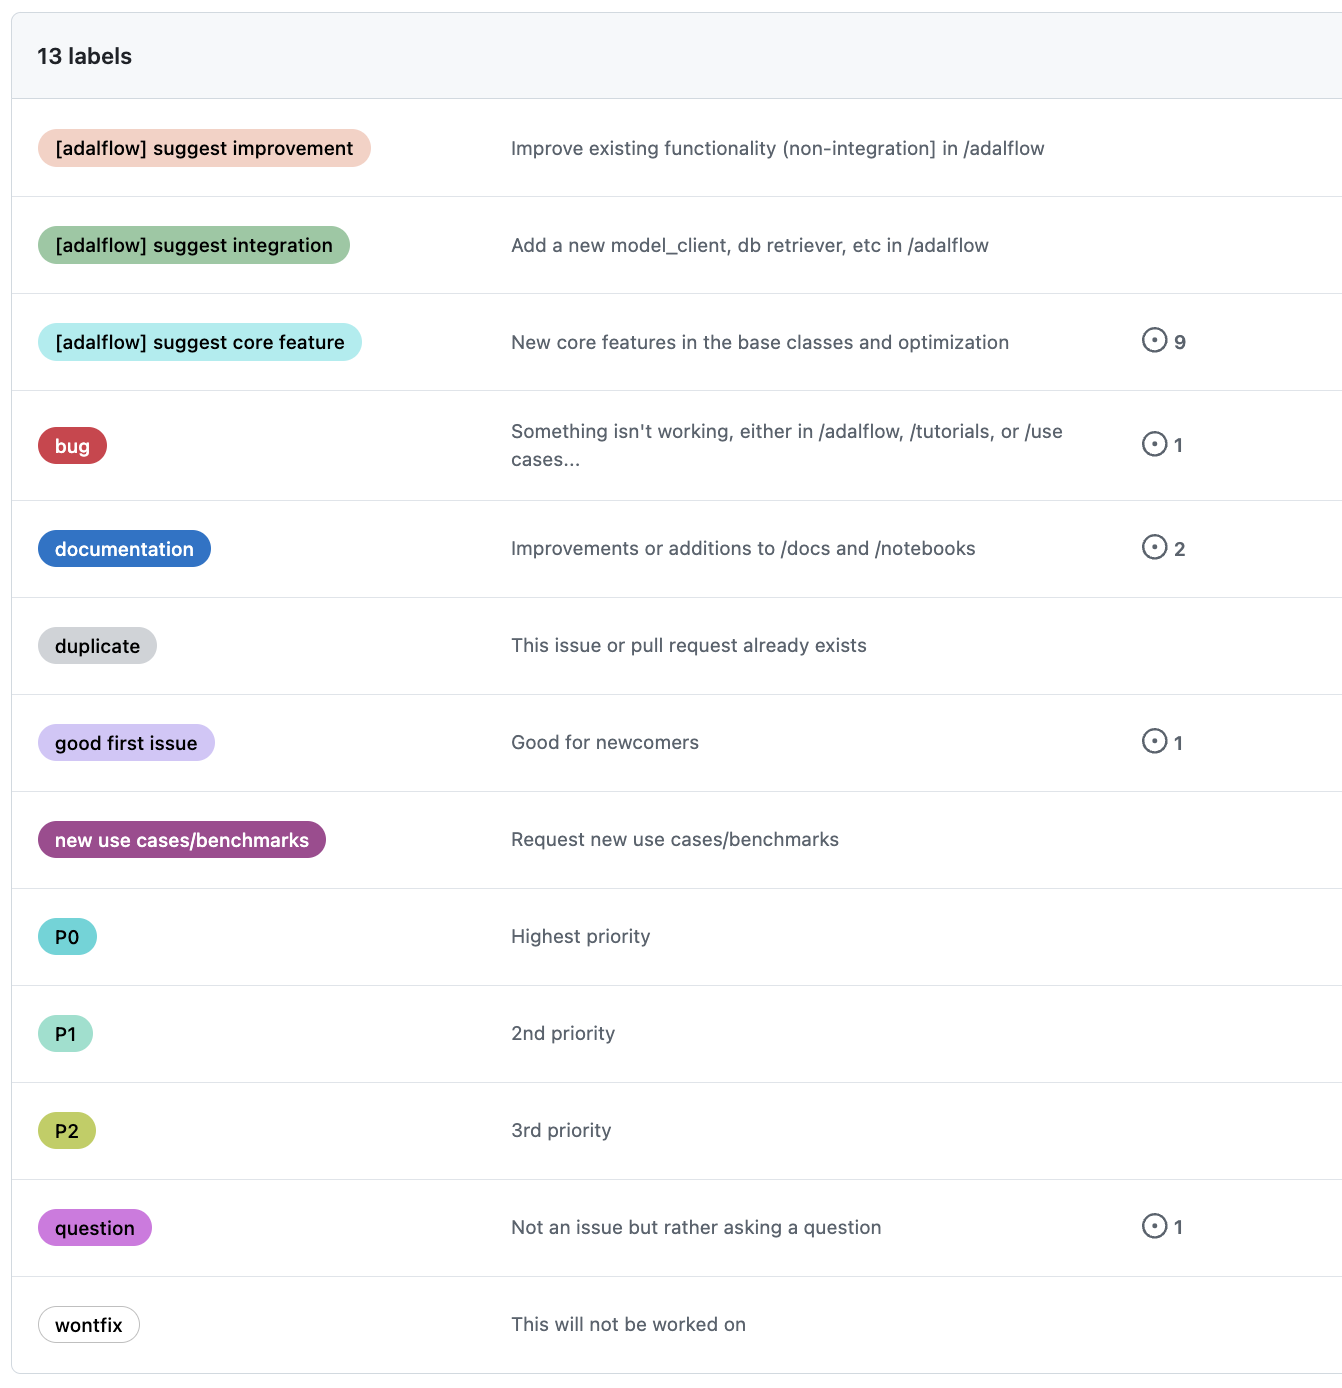Select the blue 'documentation' label
1342x1388 pixels.
pos(124,549)
